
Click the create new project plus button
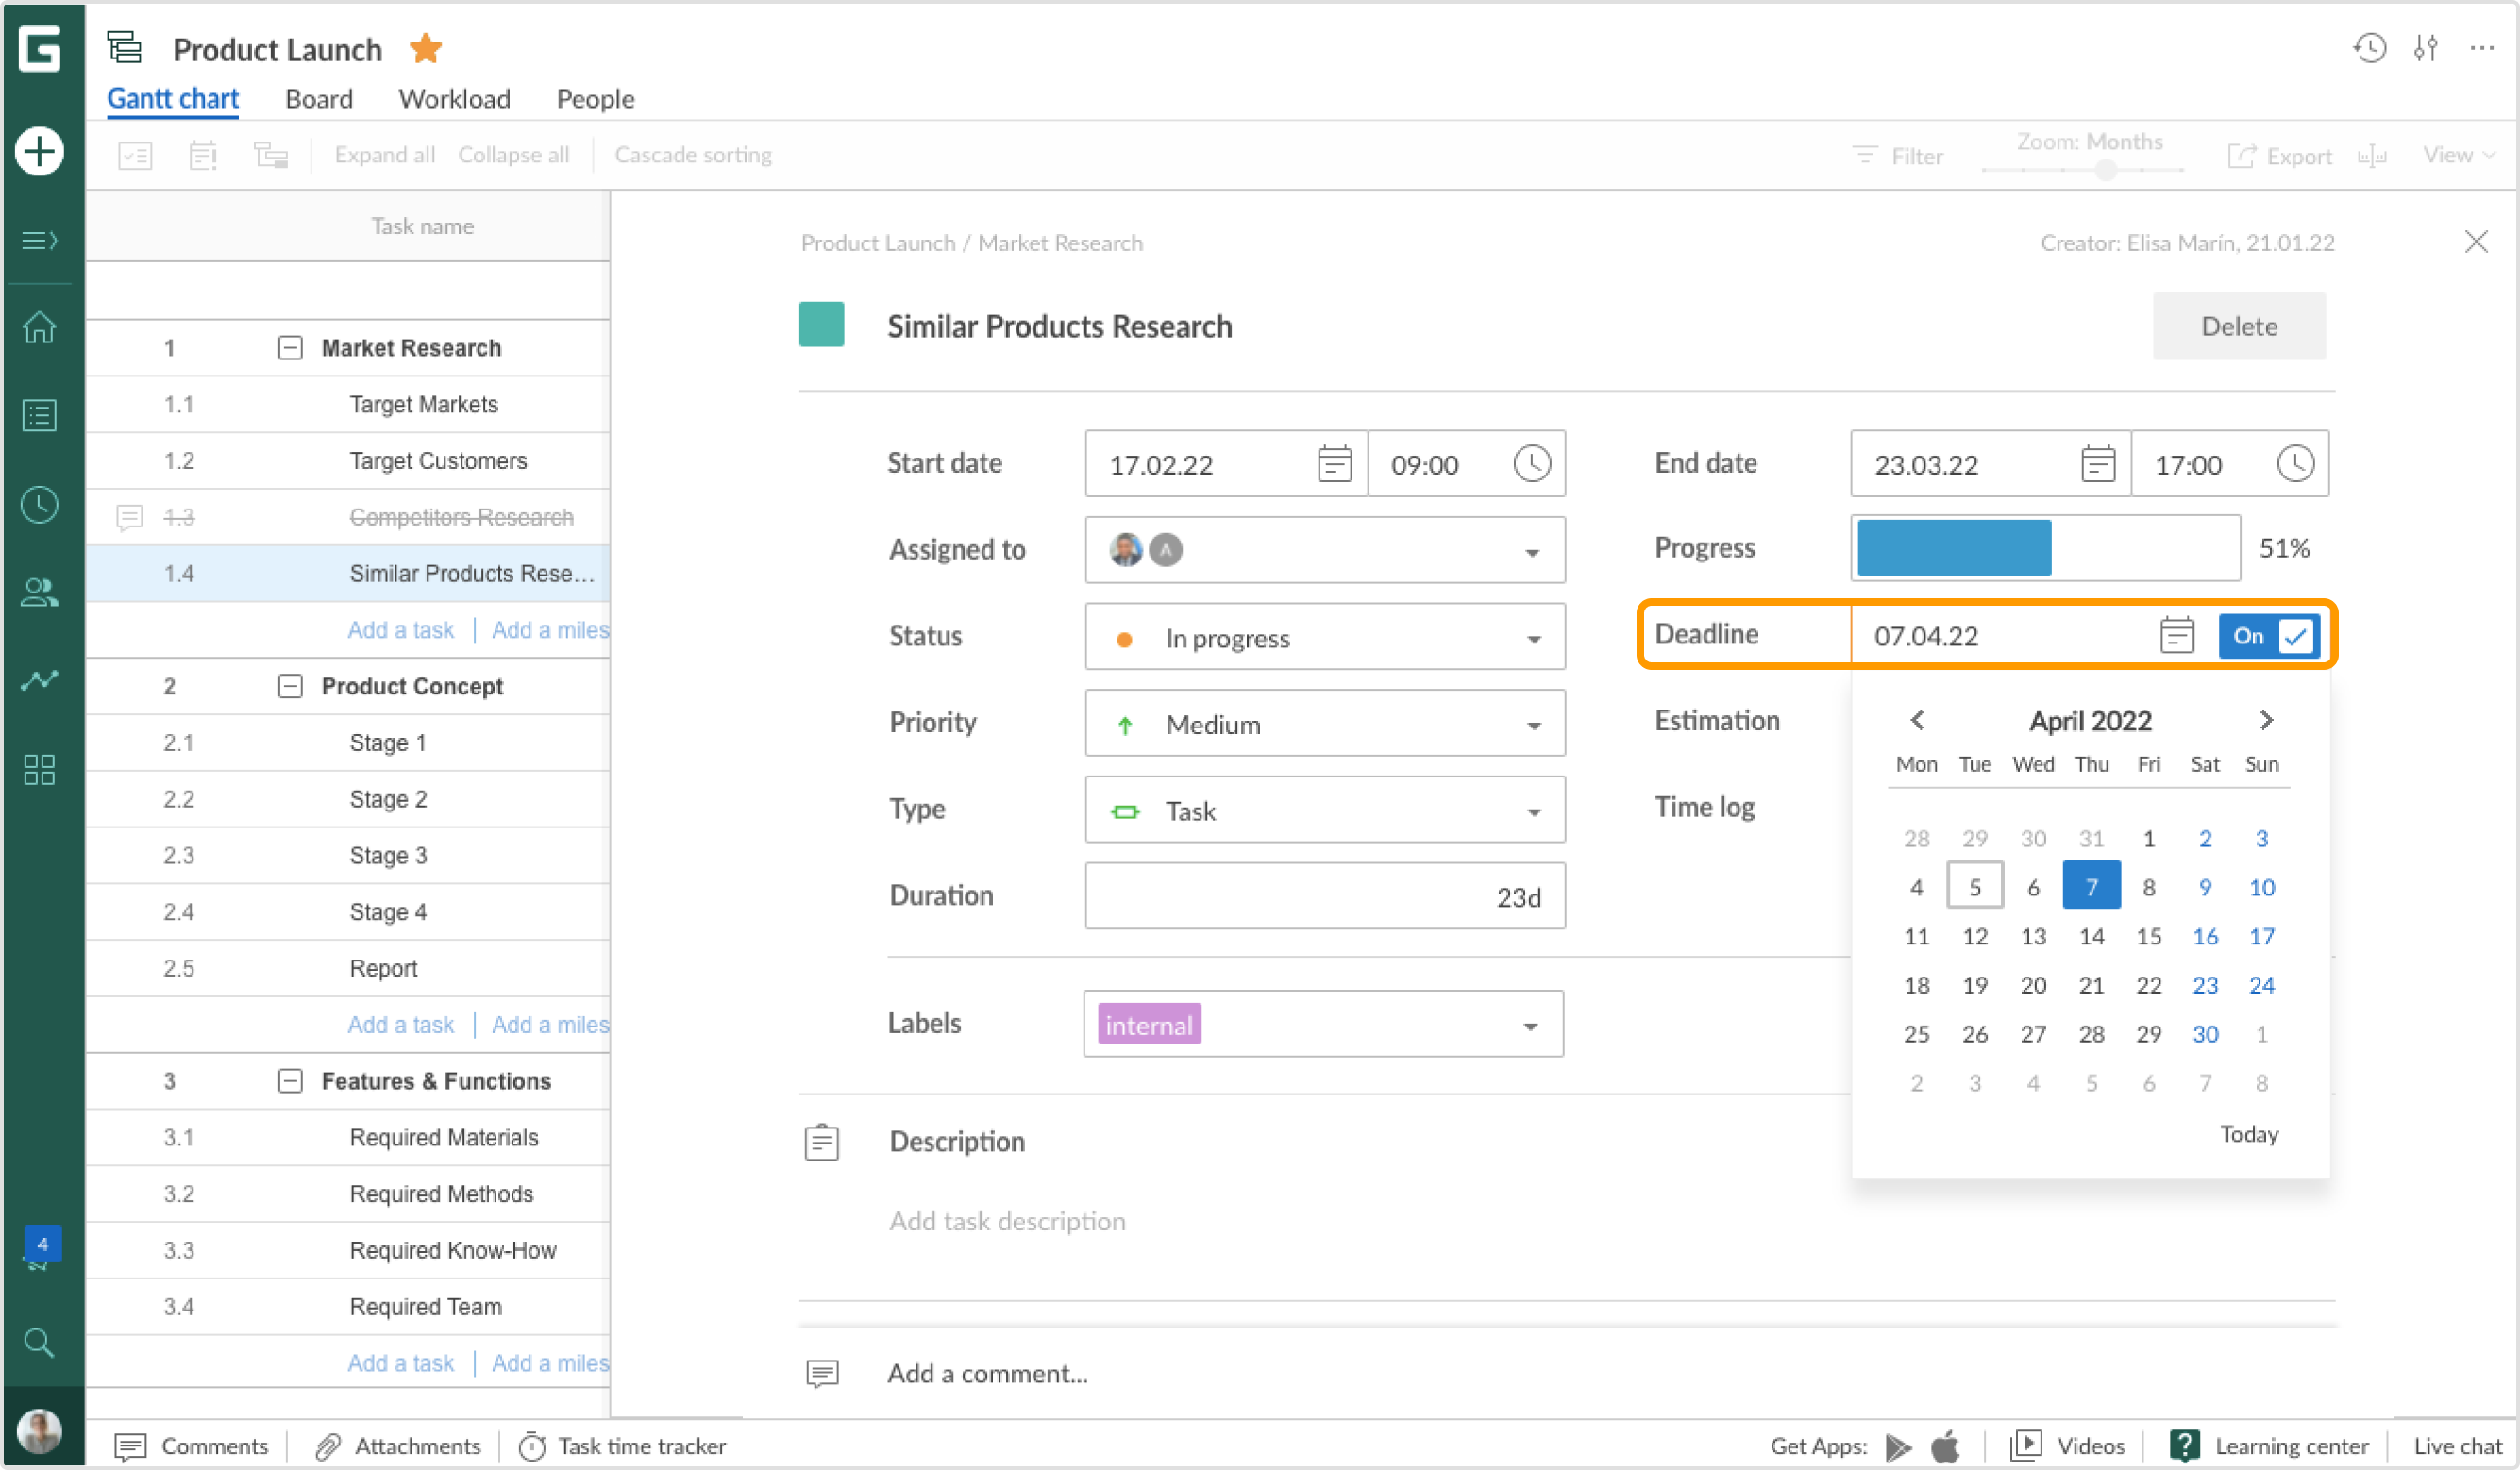pos(39,151)
